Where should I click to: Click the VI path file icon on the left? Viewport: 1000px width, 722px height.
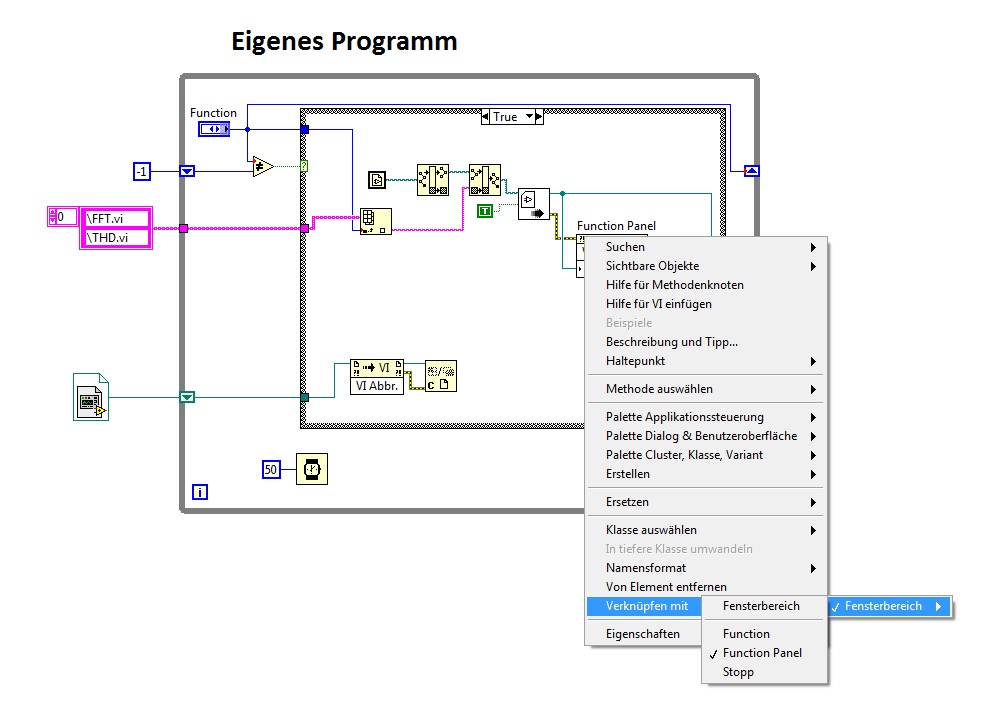(x=91, y=397)
